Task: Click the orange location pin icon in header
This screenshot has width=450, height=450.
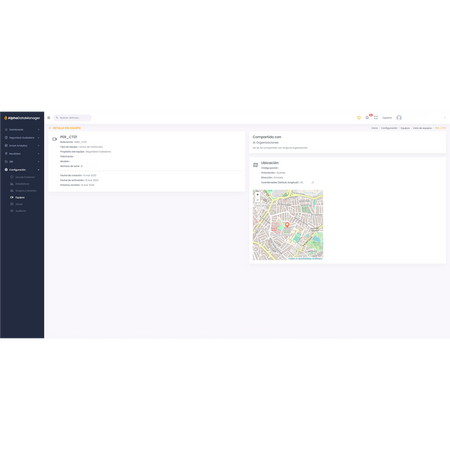Action: tap(359, 118)
